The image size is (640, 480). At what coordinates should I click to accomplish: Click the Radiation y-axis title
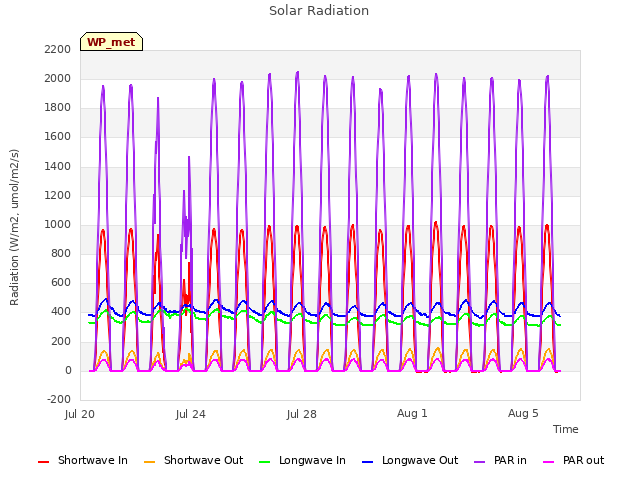14,227
